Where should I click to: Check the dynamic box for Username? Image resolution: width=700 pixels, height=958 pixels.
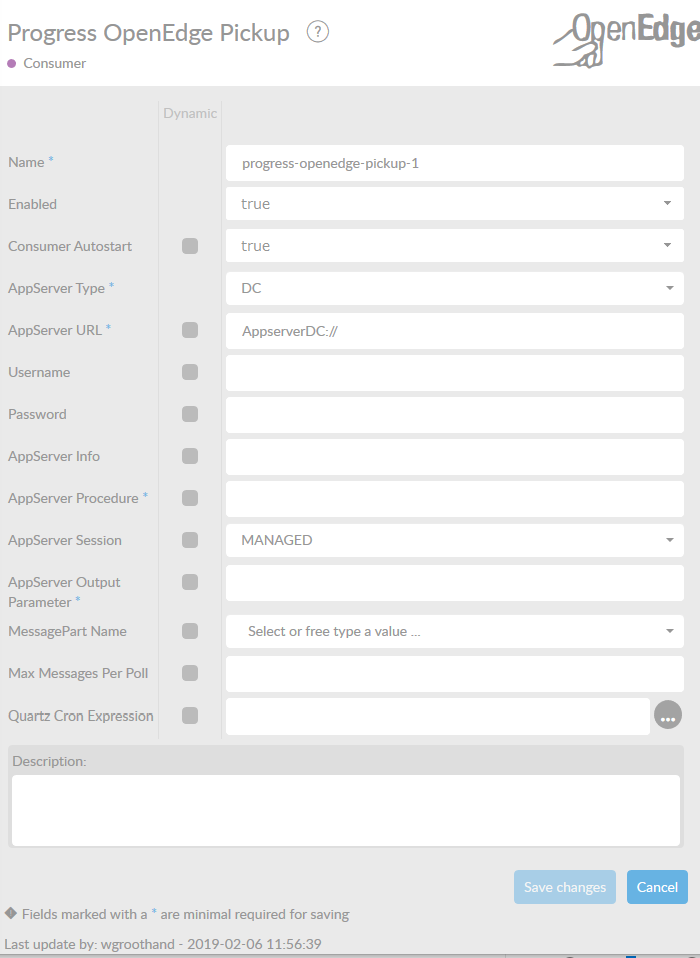coord(190,372)
